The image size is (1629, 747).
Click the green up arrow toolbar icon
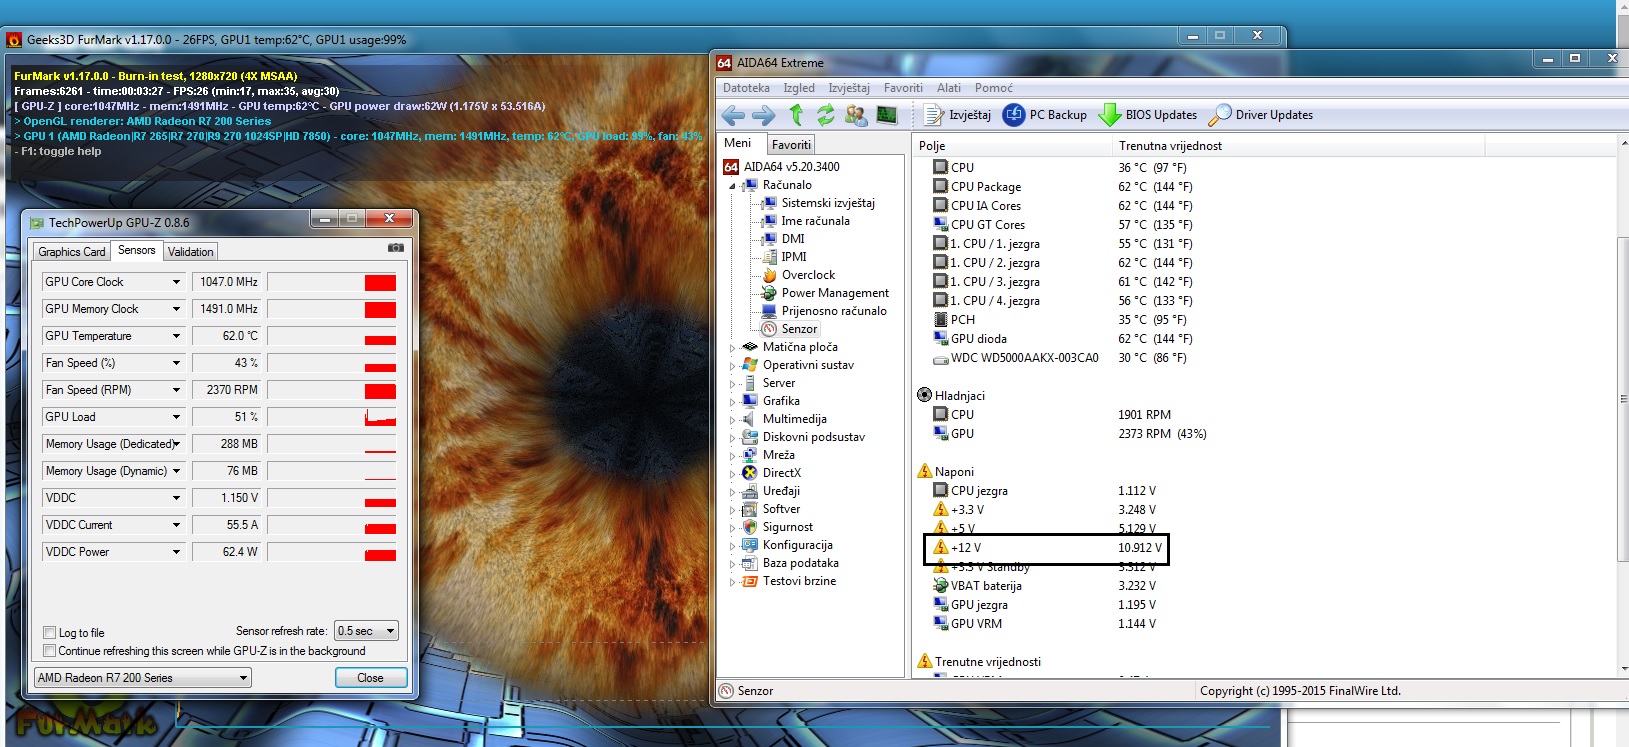(796, 115)
